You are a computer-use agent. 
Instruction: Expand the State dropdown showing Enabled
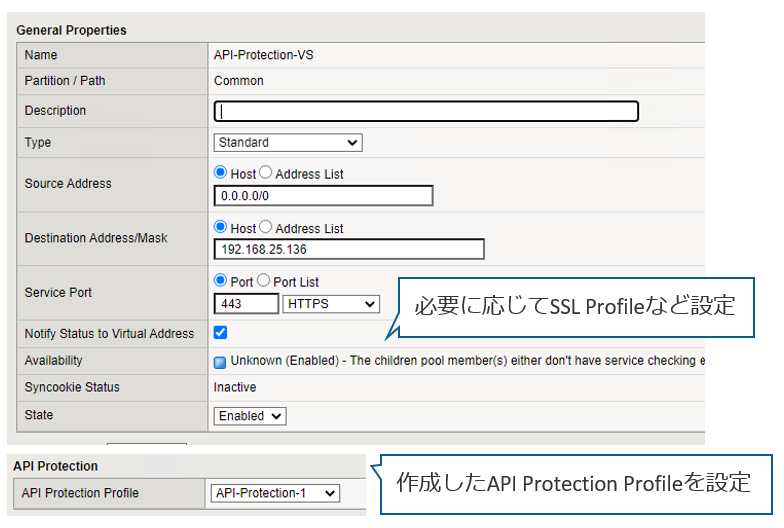point(250,416)
